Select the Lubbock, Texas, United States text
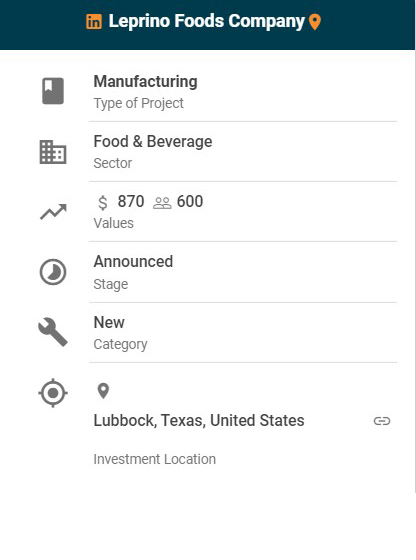This screenshot has height=560, width=416. 199,420
